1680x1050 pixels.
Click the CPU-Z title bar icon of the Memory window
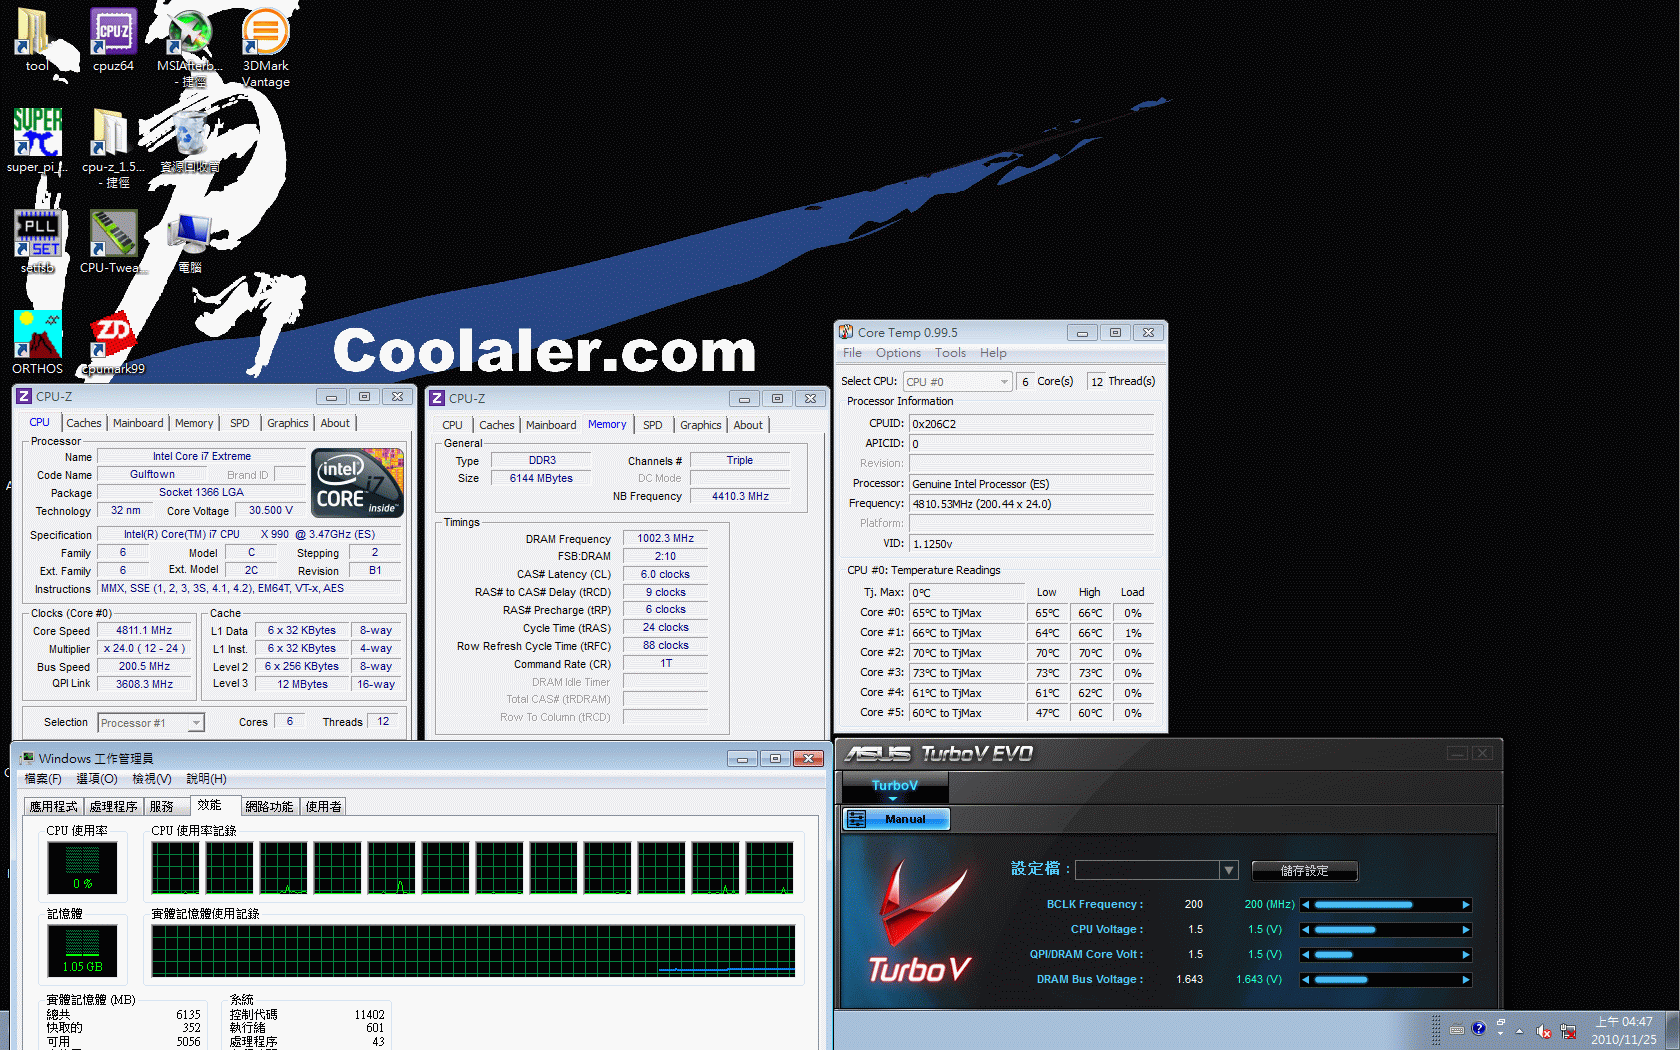pos(437,398)
